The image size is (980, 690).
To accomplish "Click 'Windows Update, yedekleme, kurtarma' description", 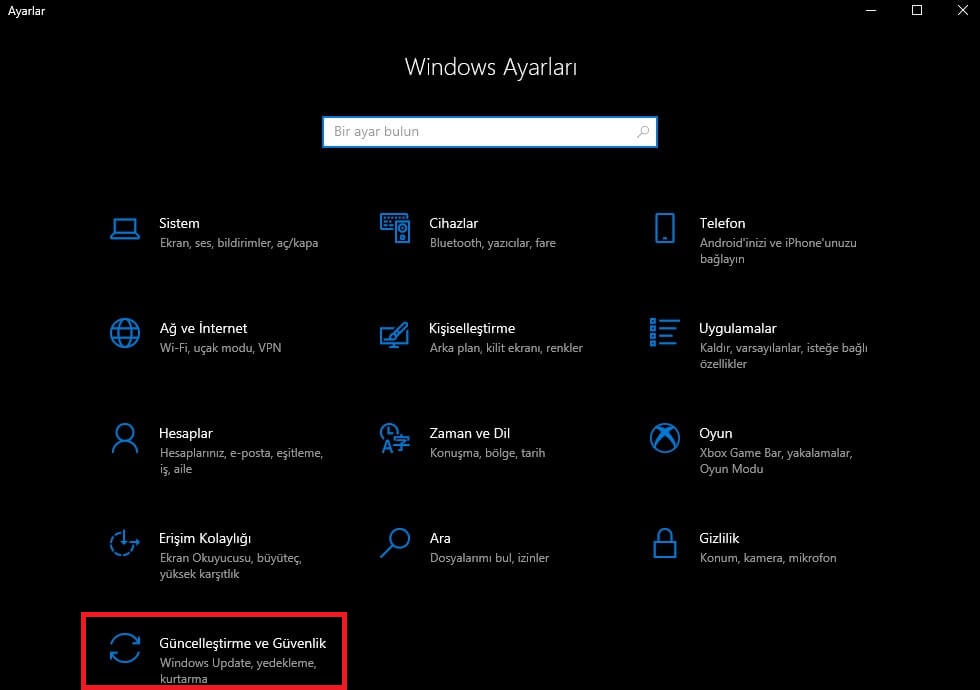I will pos(238,671).
